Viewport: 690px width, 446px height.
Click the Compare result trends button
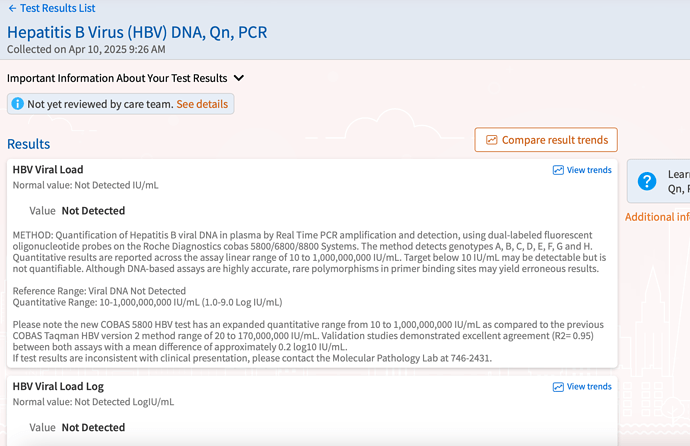546,140
